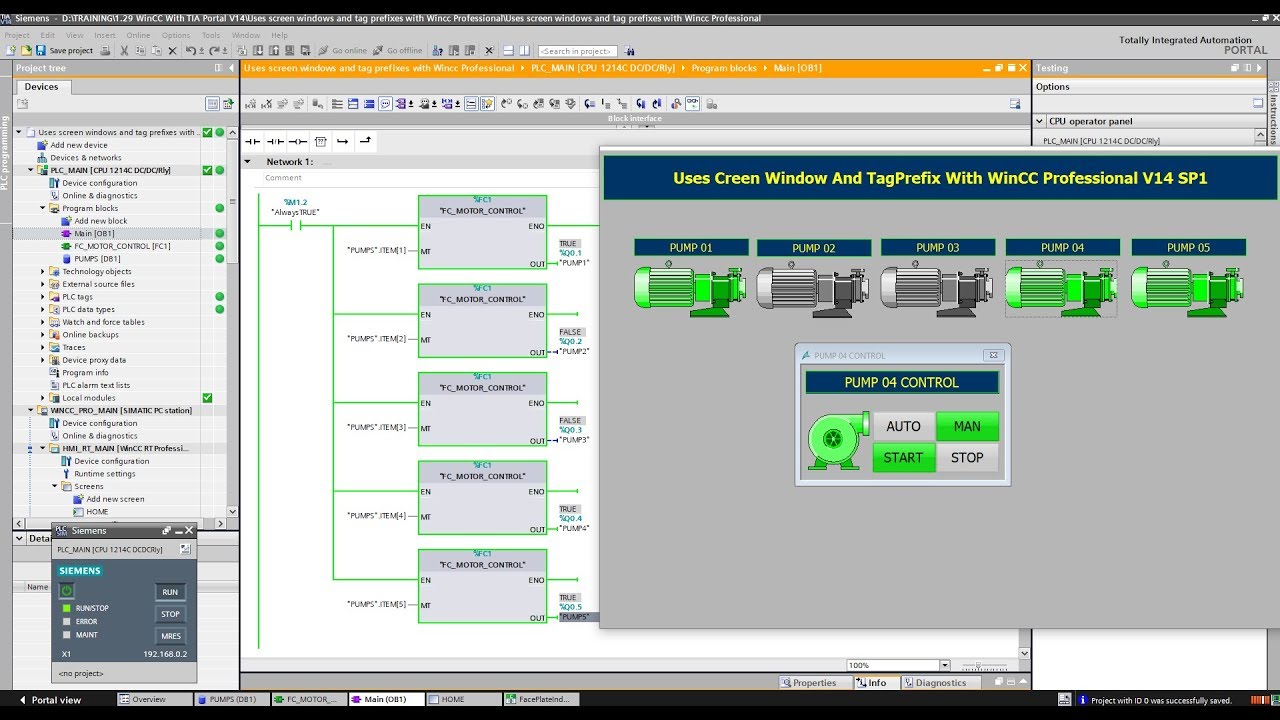This screenshot has width=1280, height=720.
Task: Open the zoom percentage dropdown
Action: (x=944, y=665)
